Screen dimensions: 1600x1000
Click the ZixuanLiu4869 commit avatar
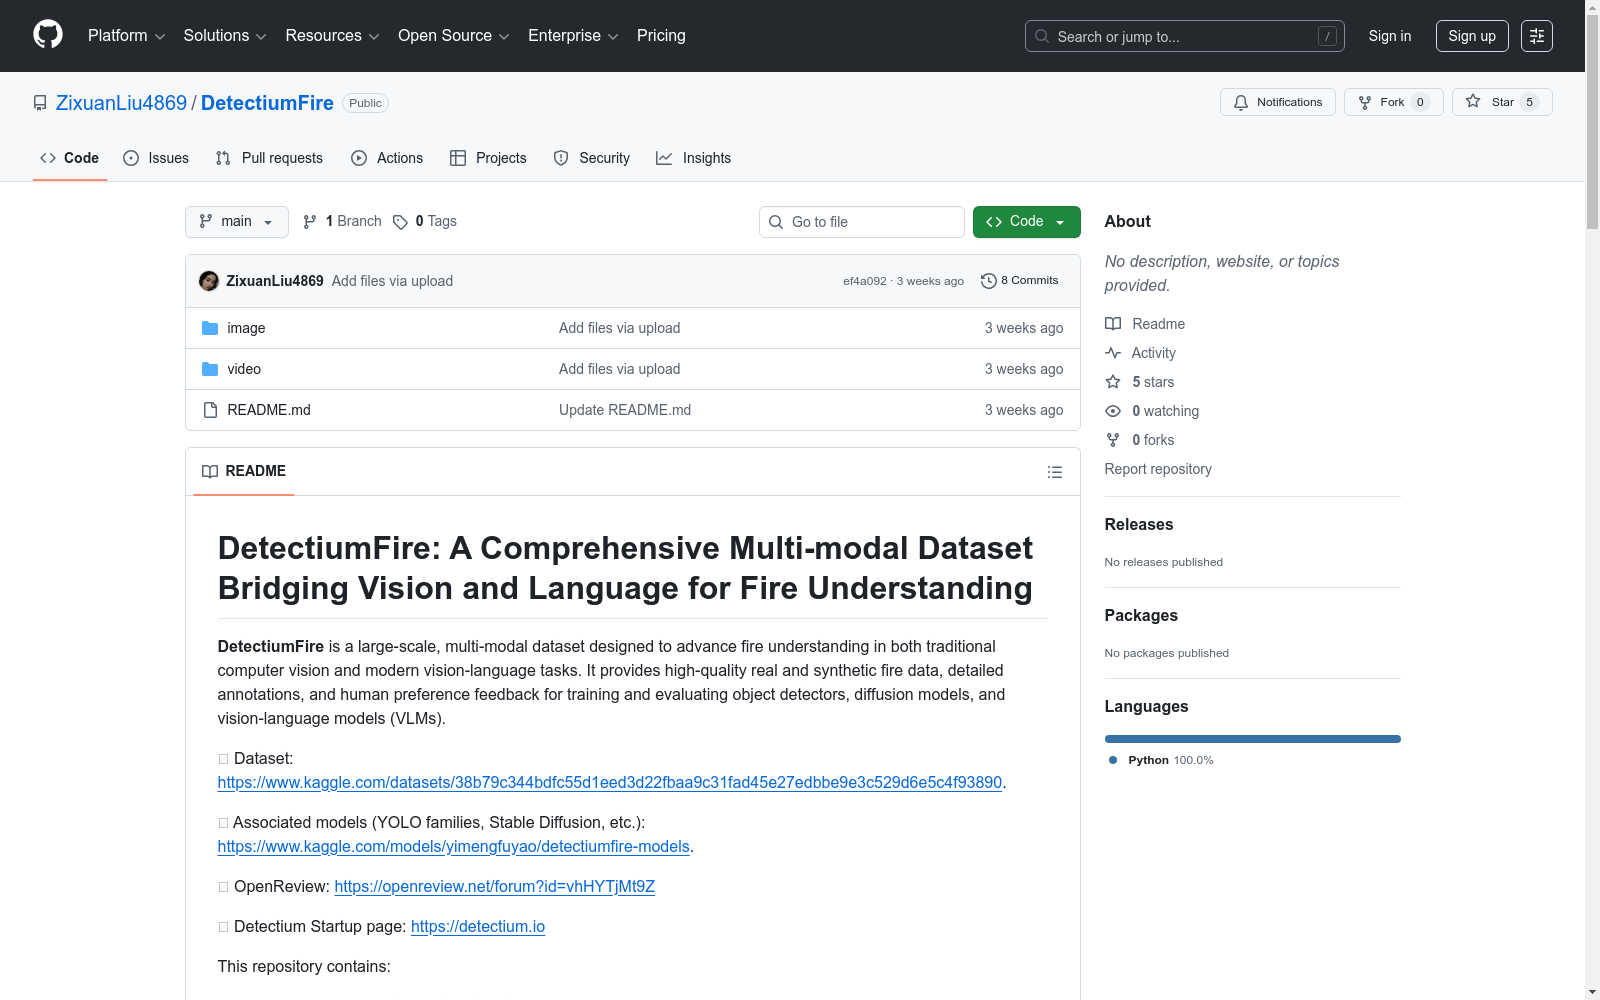point(209,281)
